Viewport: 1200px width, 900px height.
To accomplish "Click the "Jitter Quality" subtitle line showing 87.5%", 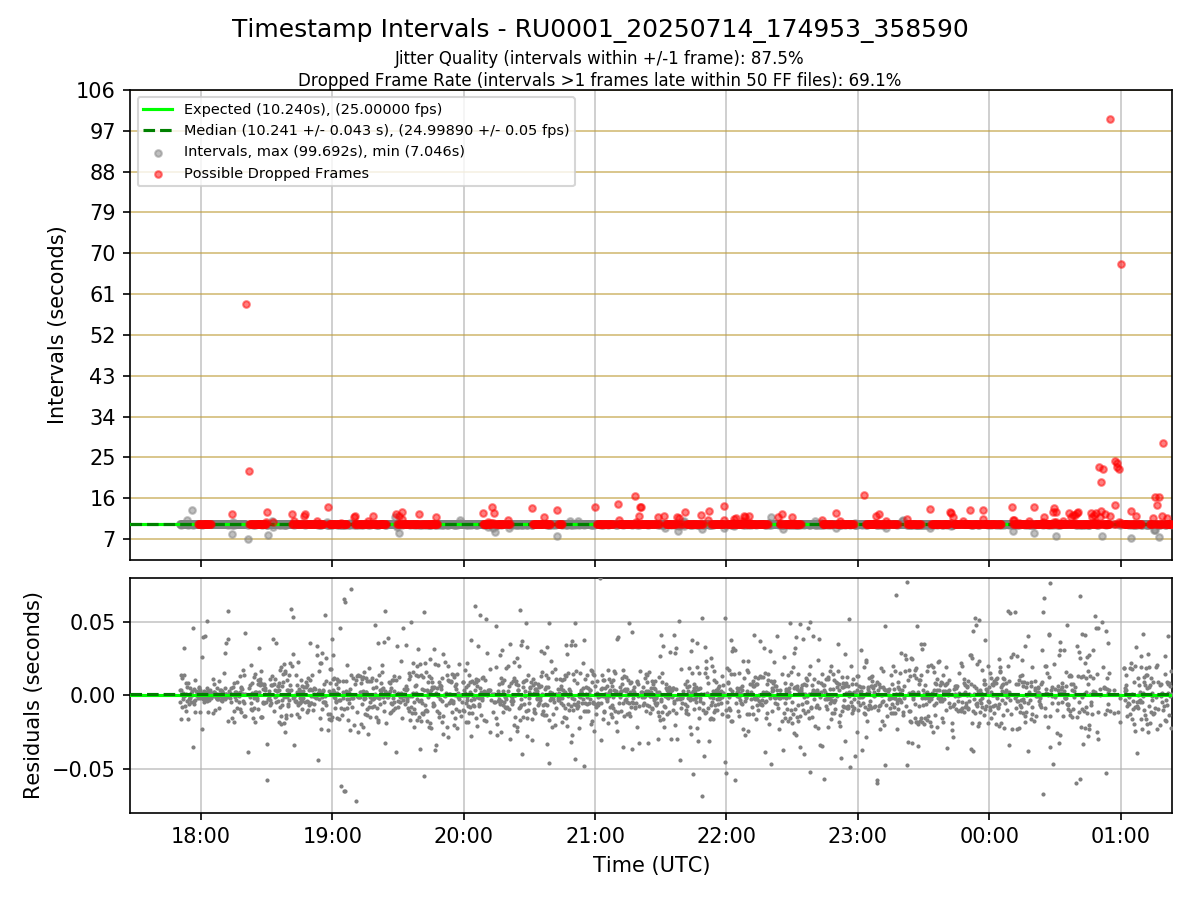I will point(599,58).
